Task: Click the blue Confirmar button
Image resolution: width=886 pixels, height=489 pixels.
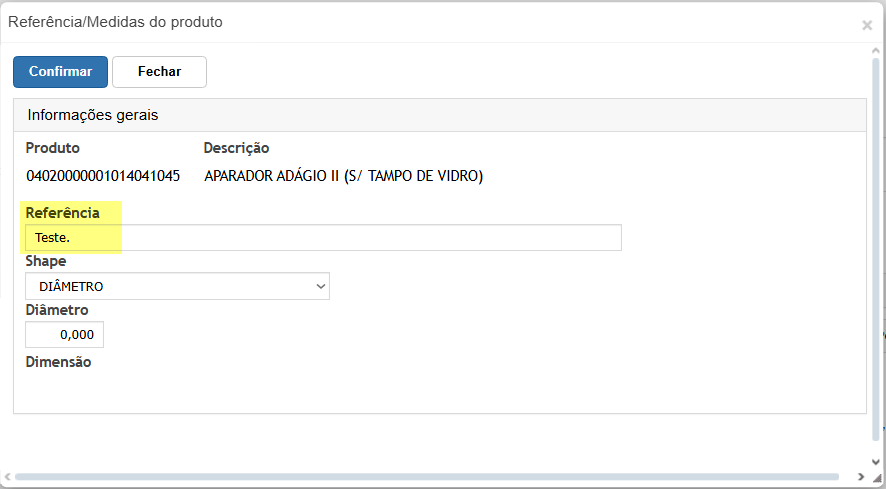Action: click(x=60, y=72)
